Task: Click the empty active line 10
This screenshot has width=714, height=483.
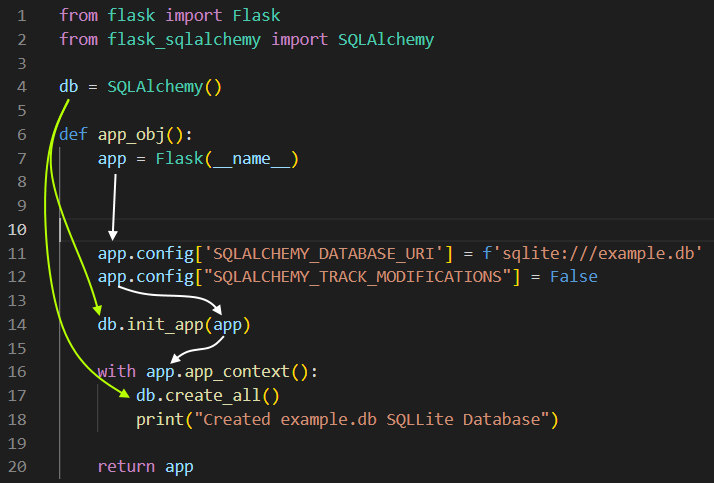Action: click(387, 229)
